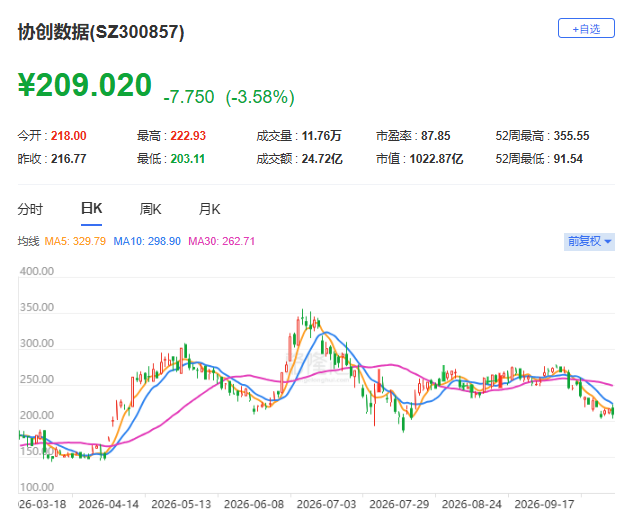The width and height of the screenshot is (632, 515).
Task: Click y-axis label 250.00
Action: pos(37,380)
